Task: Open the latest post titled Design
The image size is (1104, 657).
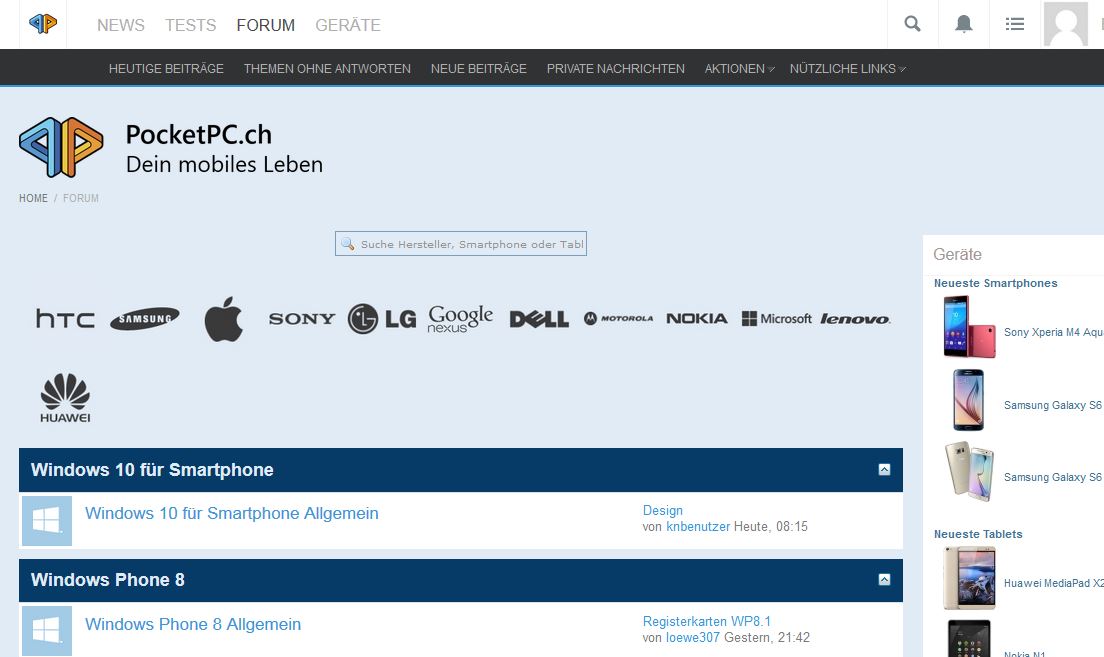Action: click(663, 511)
